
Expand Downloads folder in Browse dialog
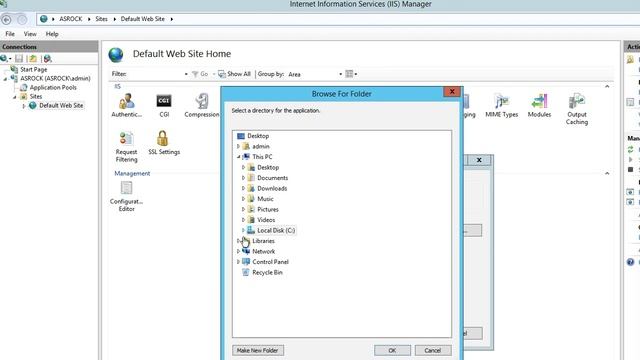(243, 188)
